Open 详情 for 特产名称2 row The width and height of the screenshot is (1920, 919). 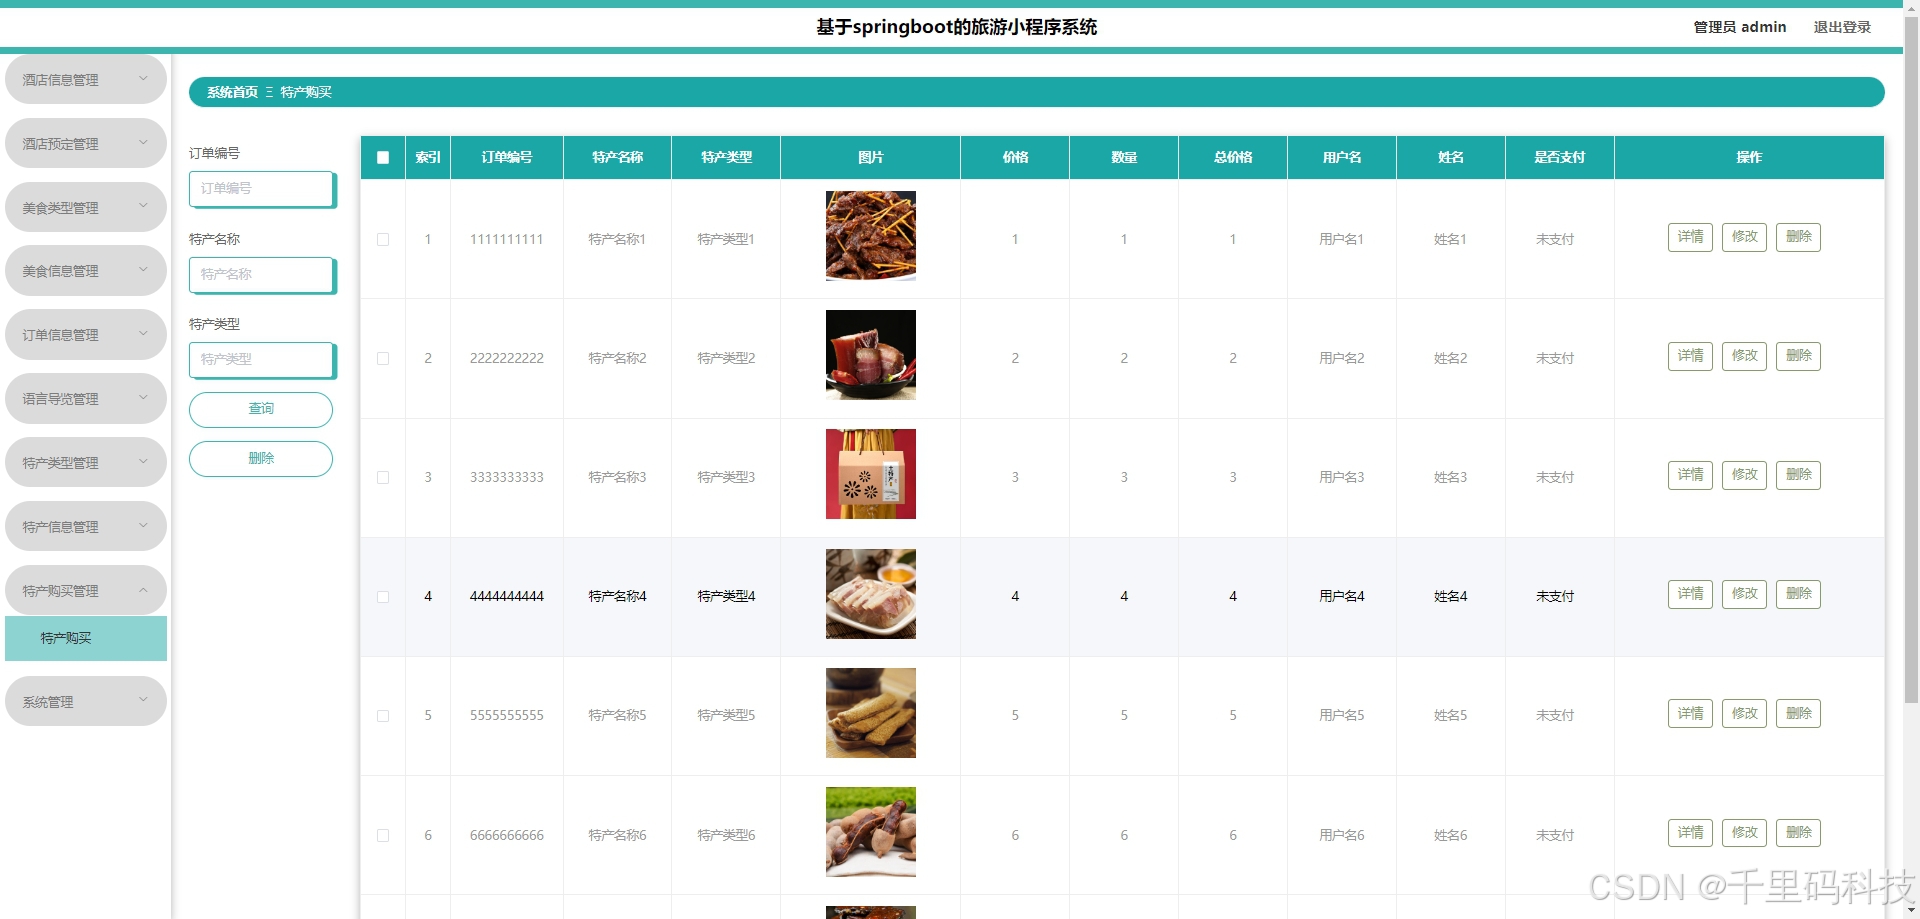1690,356
